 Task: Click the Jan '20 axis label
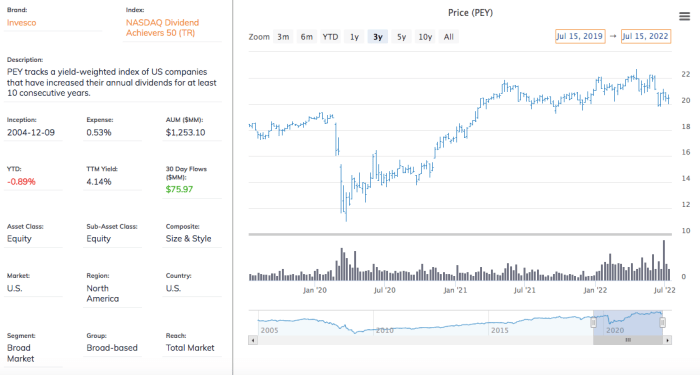(315, 290)
